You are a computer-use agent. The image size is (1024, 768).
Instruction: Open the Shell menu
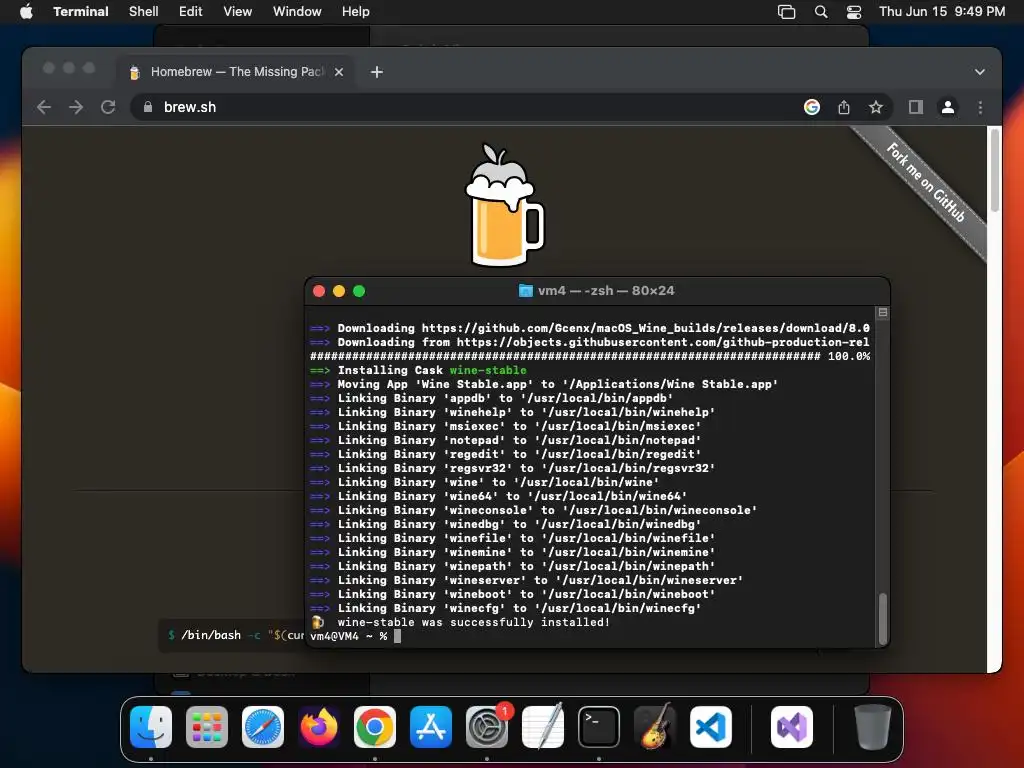(x=143, y=11)
